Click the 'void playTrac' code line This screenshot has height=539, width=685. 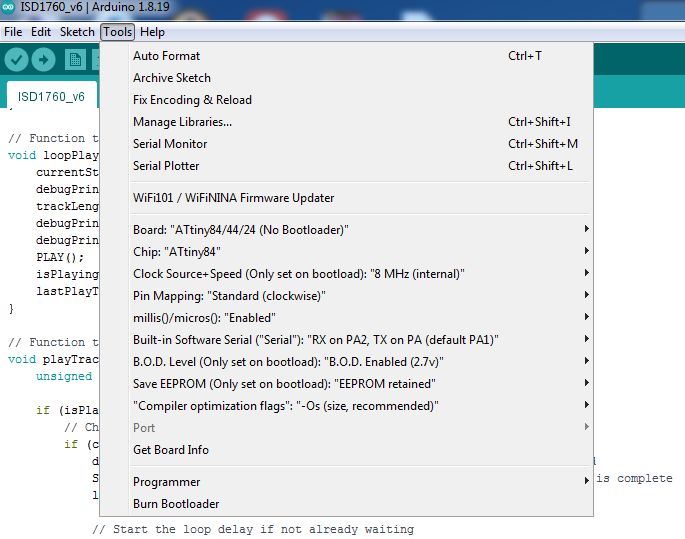click(54, 359)
